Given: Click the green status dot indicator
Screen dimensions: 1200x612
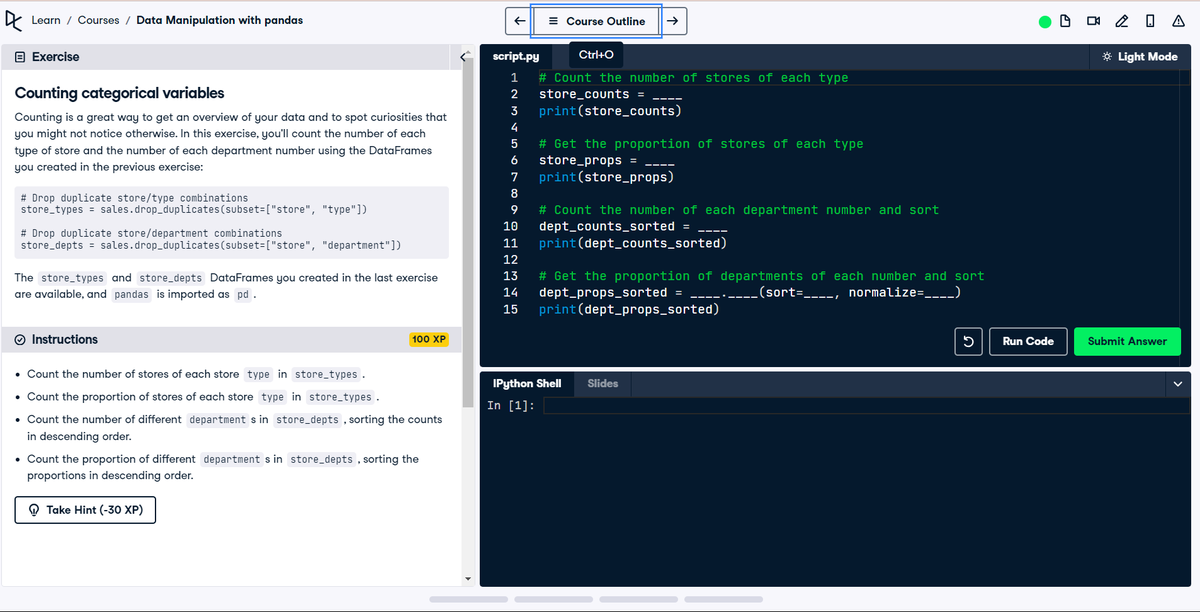Looking at the screenshot, I should (1045, 21).
